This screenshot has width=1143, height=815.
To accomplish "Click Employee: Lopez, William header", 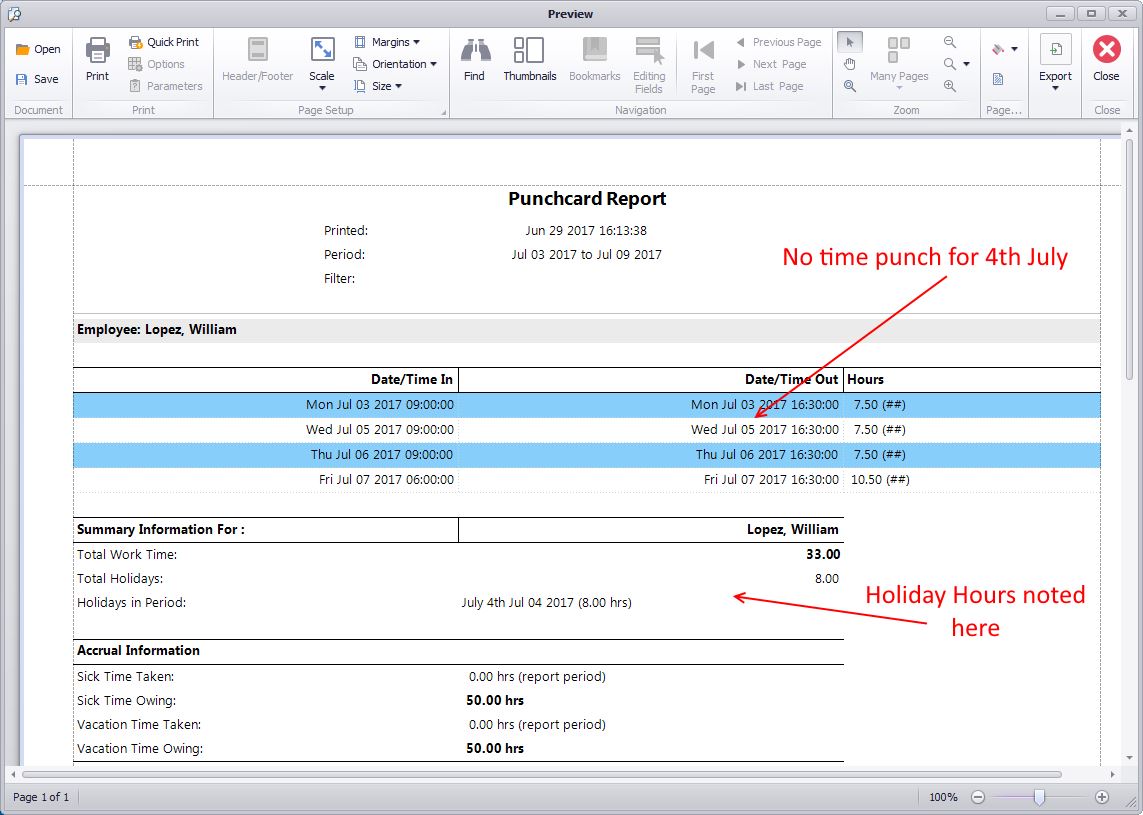I will [157, 329].
